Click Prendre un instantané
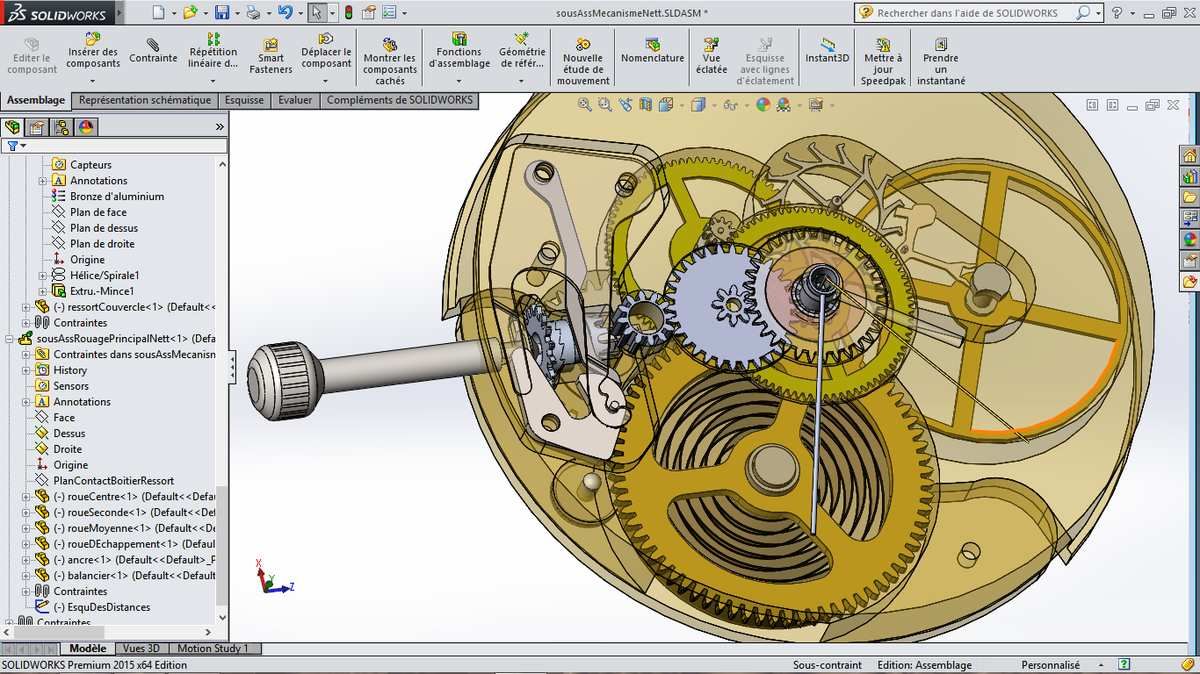This screenshot has height=674, width=1200. (x=941, y=62)
